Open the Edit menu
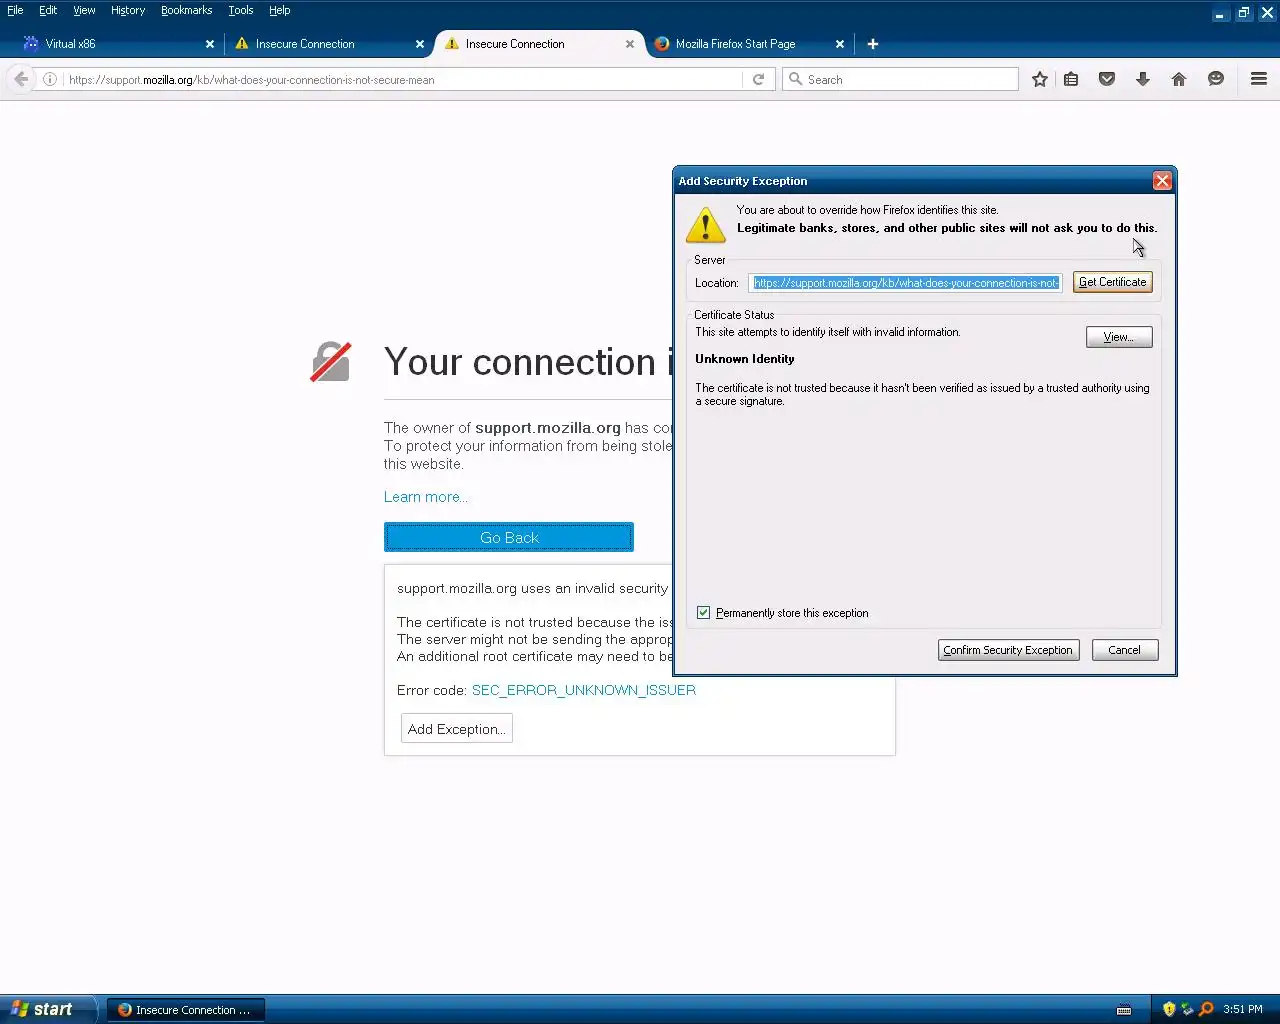This screenshot has height=1024, width=1280. pyautogui.click(x=48, y=10)
